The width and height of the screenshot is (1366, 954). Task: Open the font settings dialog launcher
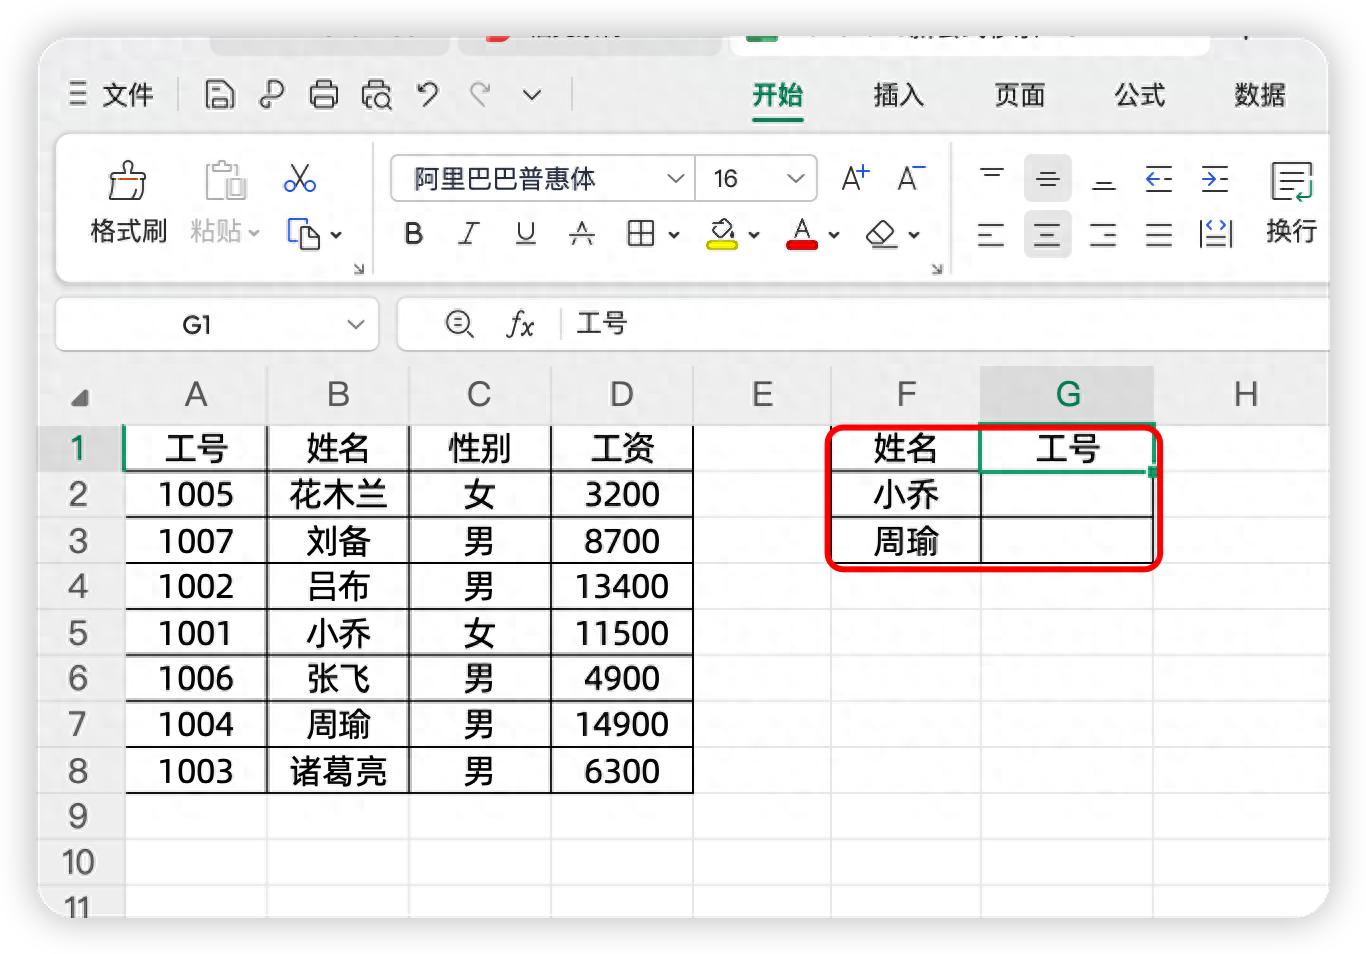point(937,268)
